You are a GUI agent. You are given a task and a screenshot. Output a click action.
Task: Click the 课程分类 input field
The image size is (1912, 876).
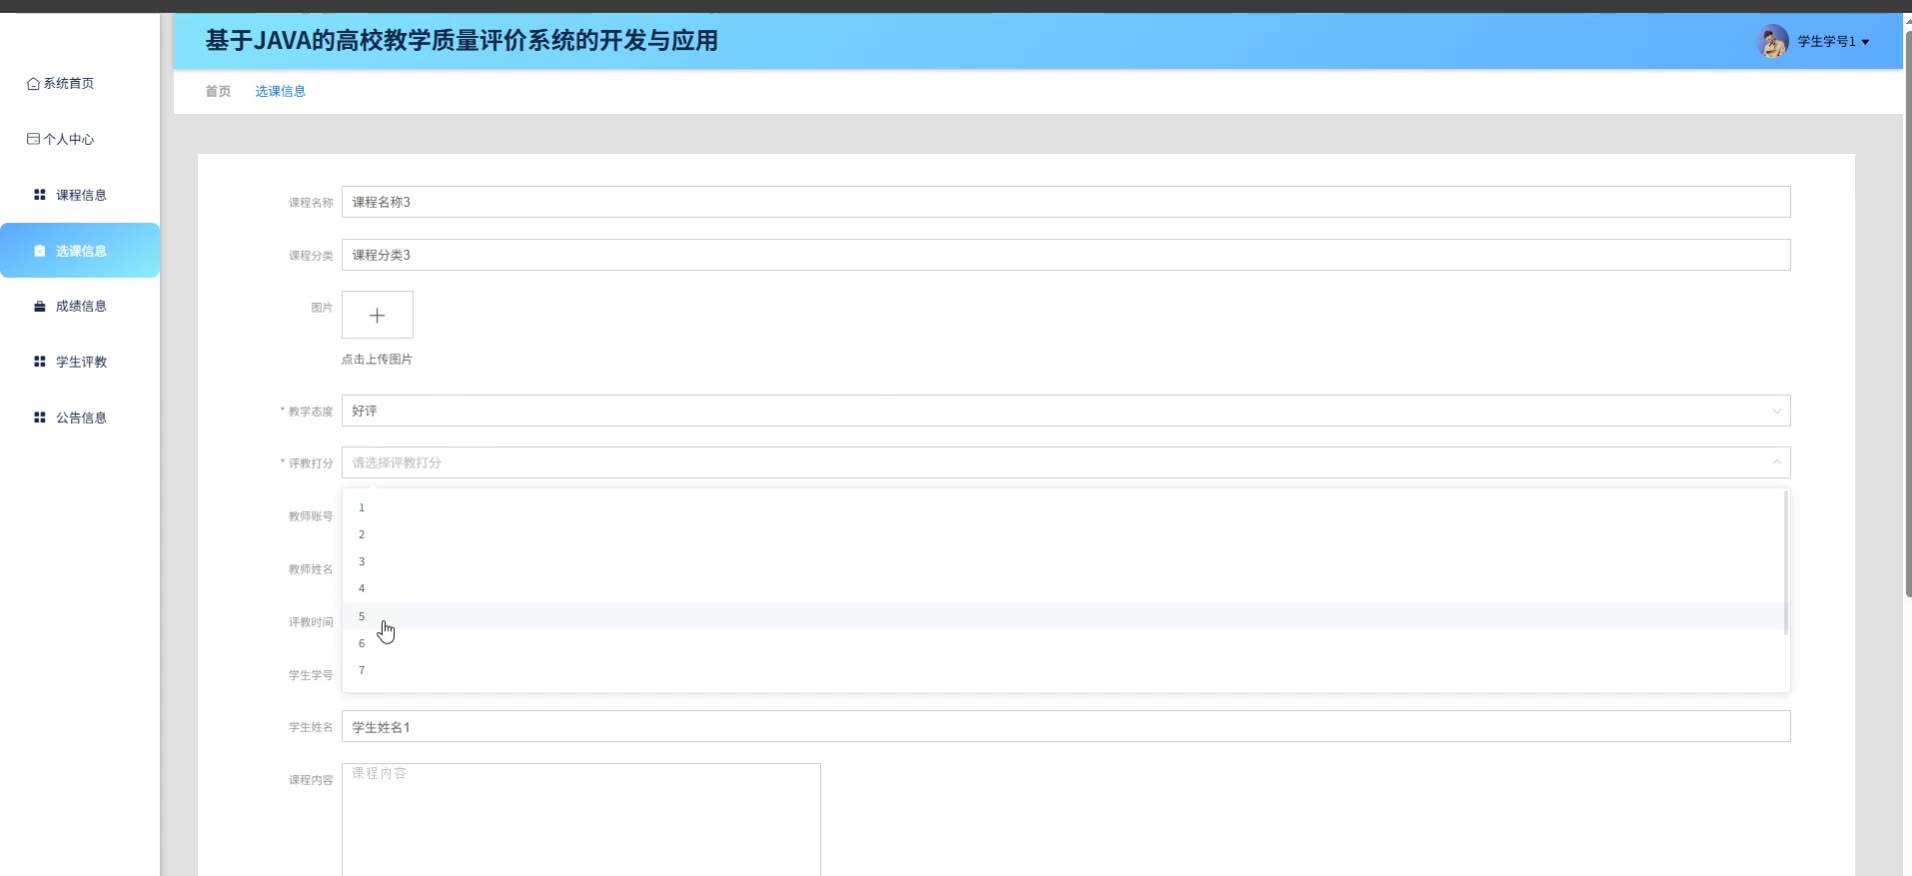1066,255
